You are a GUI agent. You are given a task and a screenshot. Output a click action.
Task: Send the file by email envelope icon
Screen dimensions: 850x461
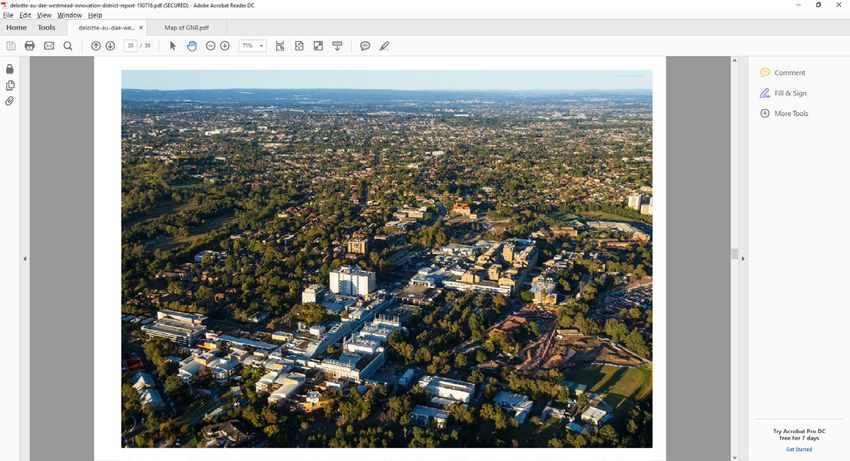coord(49,46)
